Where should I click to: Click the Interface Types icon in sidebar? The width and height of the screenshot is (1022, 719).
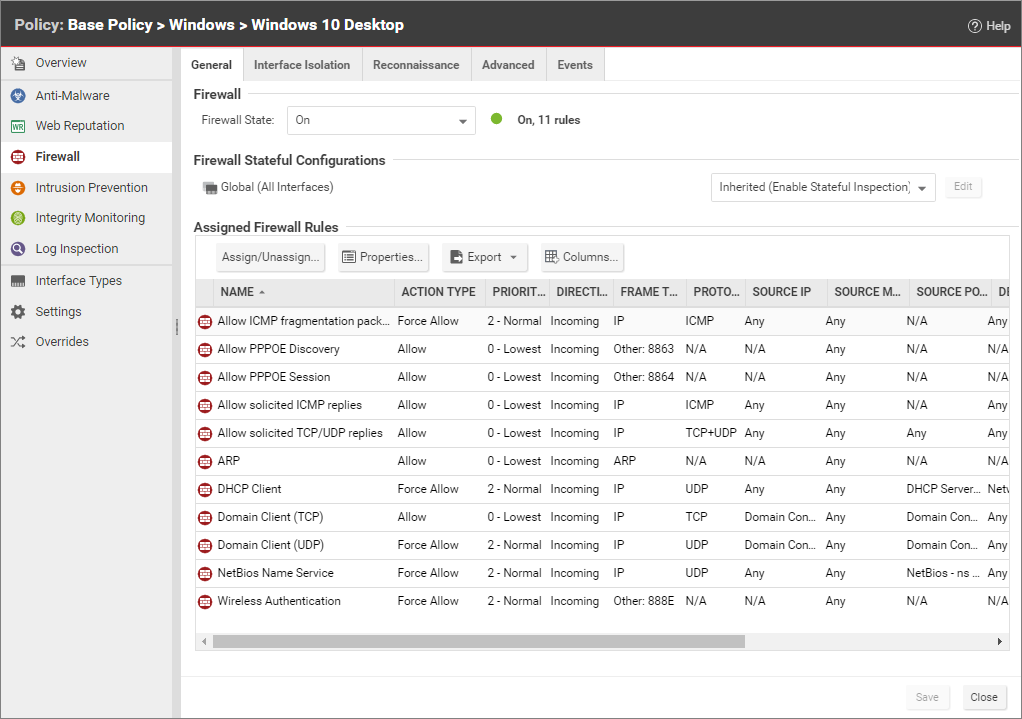coord(17,281)
